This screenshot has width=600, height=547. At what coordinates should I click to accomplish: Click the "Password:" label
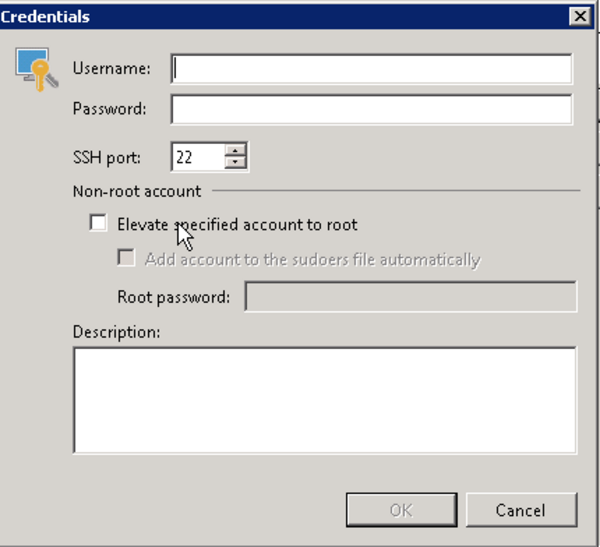[x=110, y=108]
